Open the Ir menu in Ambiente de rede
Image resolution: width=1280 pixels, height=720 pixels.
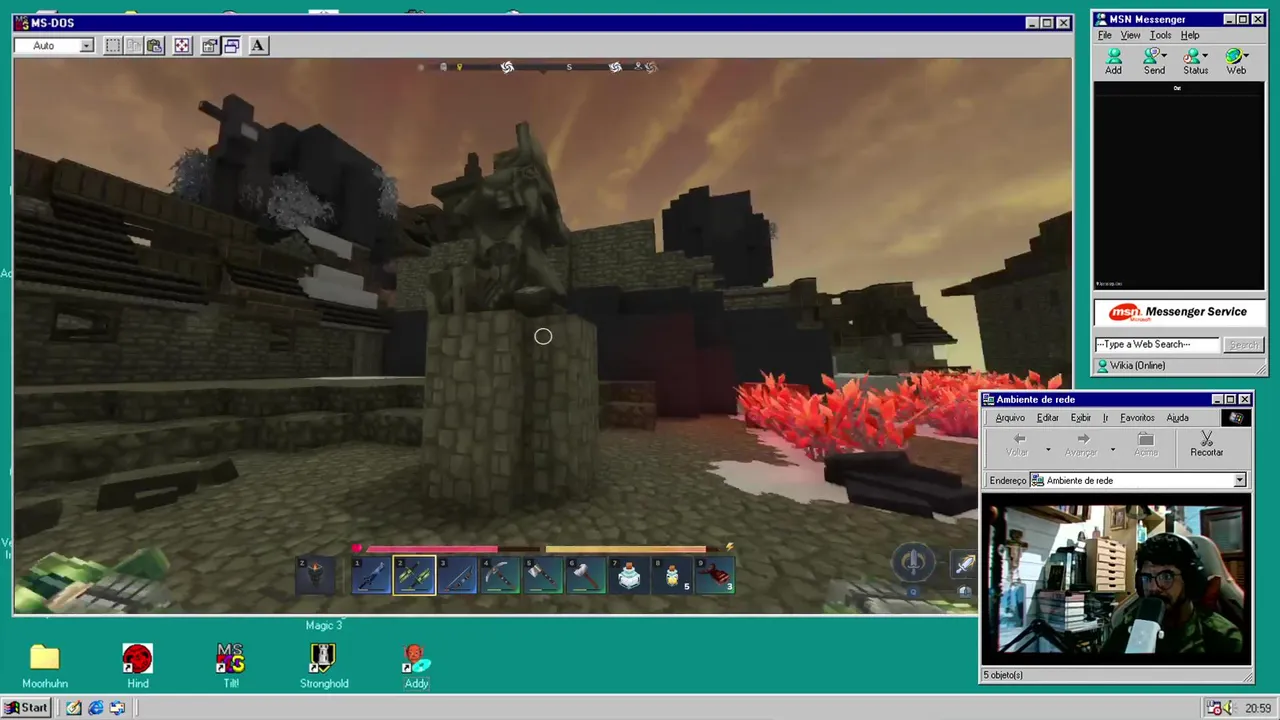point(1105,418)
